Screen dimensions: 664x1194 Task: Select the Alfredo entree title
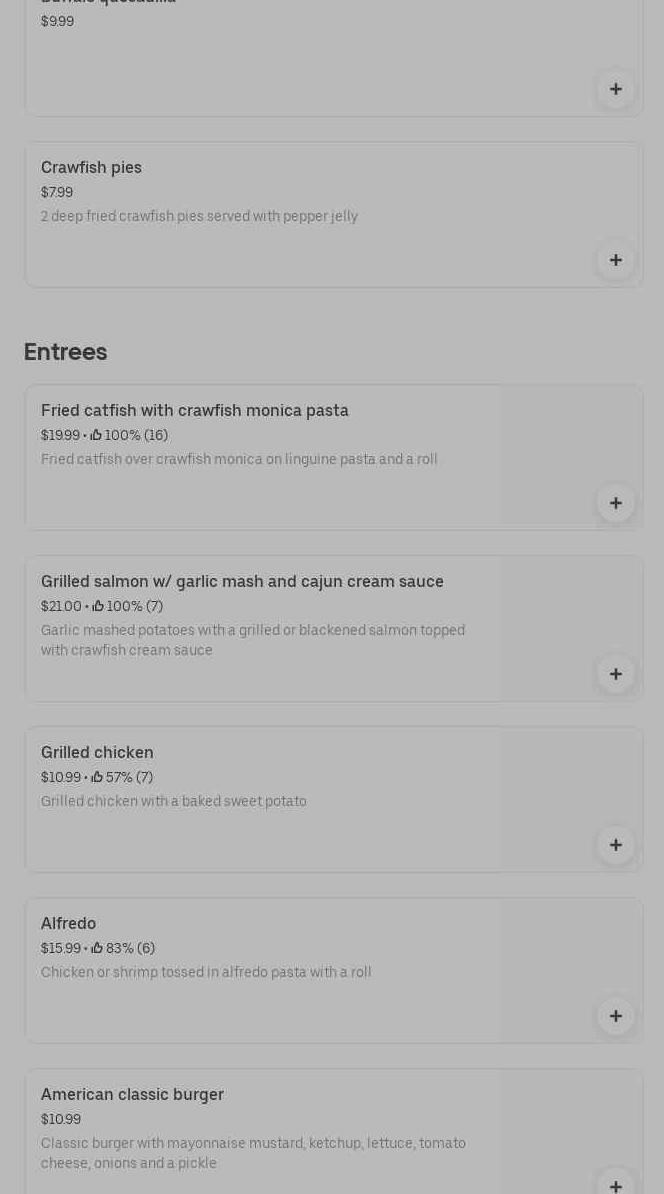[x=68, y=923]
